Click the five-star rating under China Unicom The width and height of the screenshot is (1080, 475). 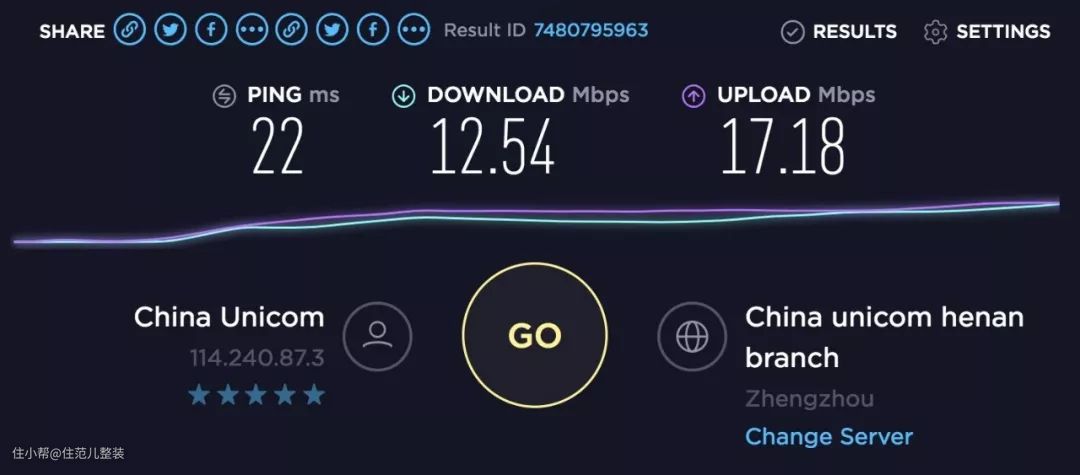pyautogui.click(x=256, y=395)
